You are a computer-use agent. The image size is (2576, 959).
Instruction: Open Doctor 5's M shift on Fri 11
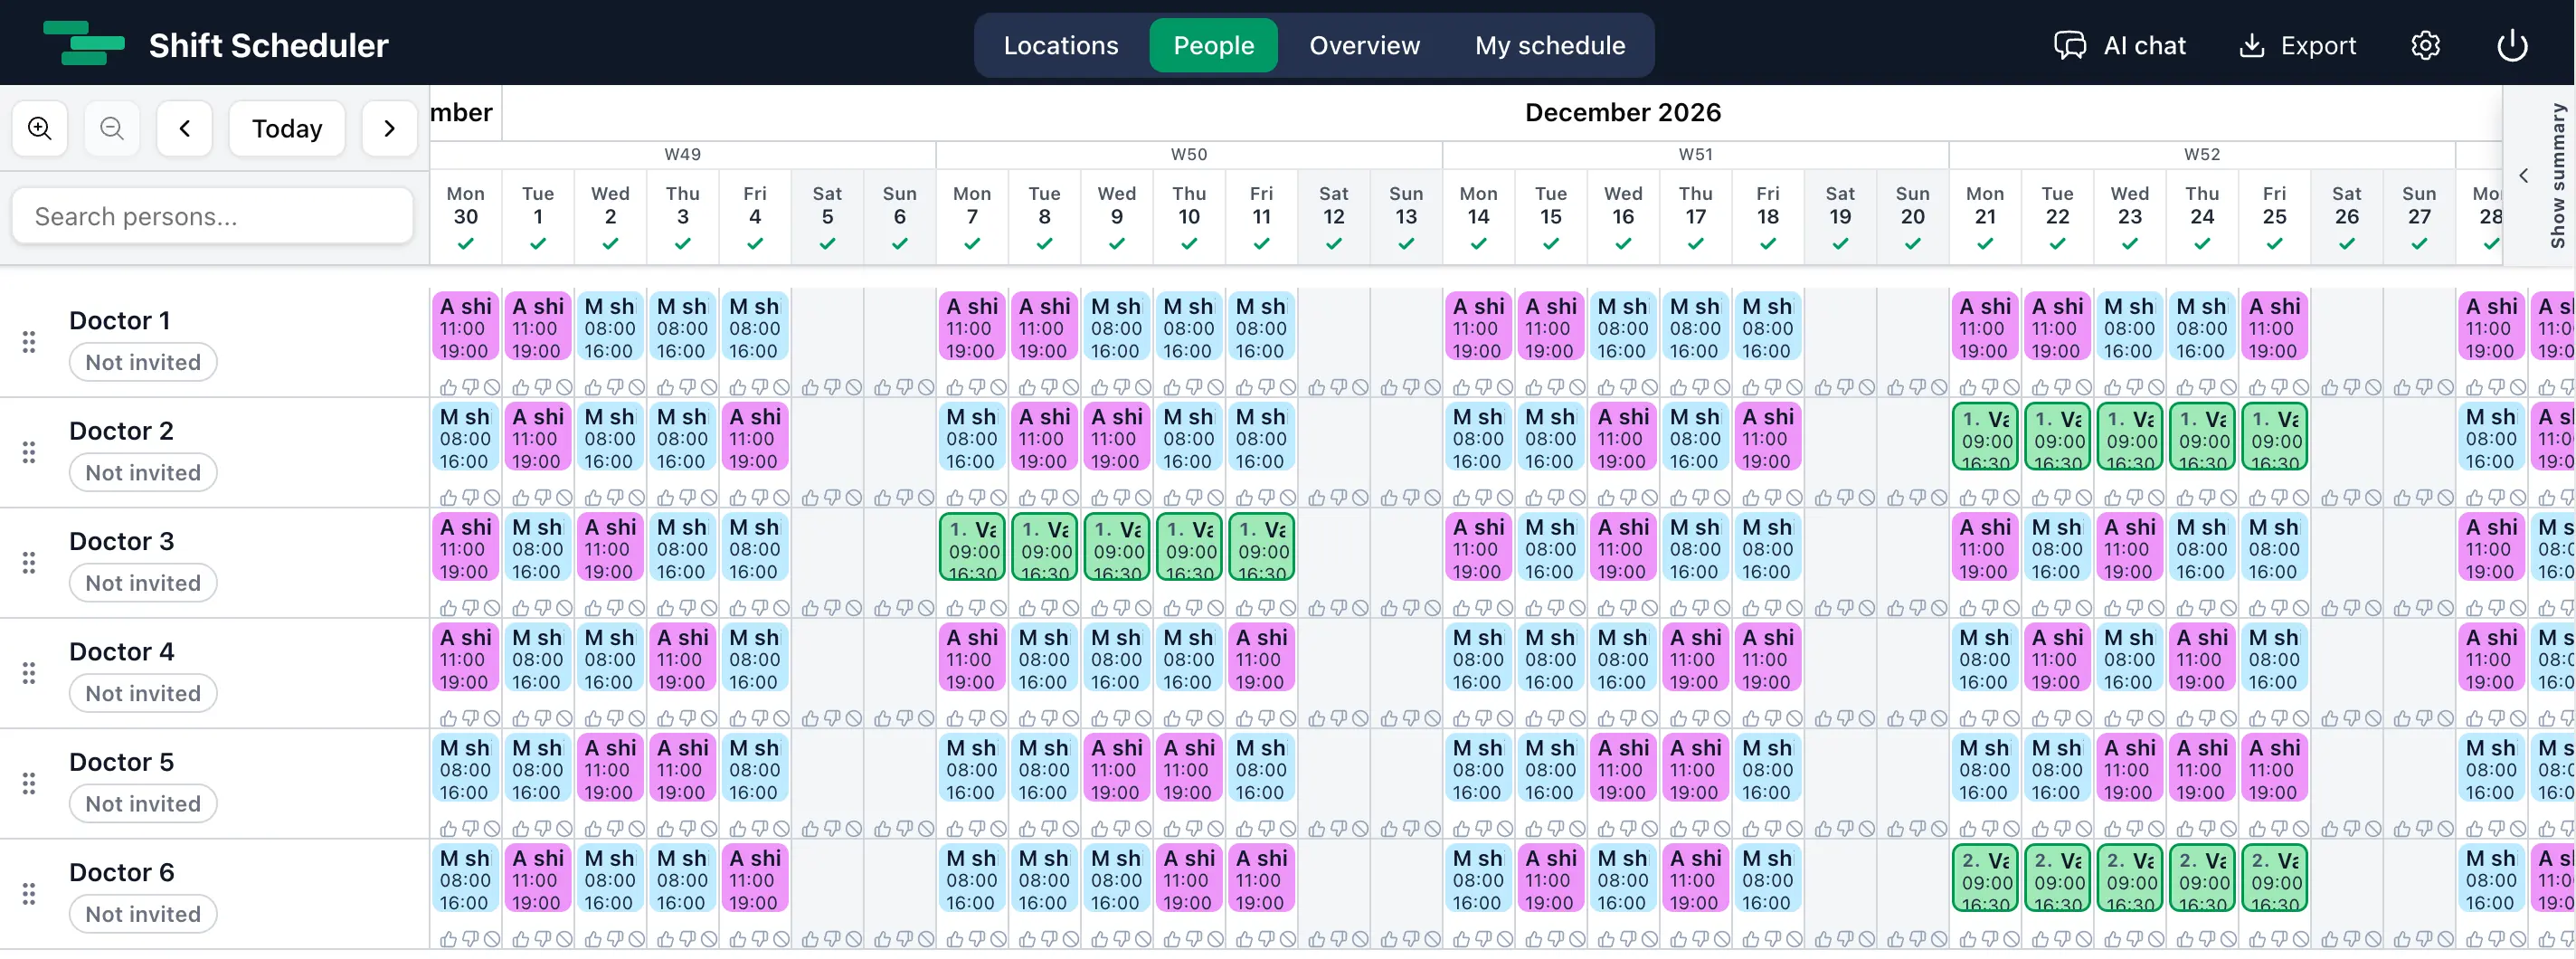tap(1262, 768)
